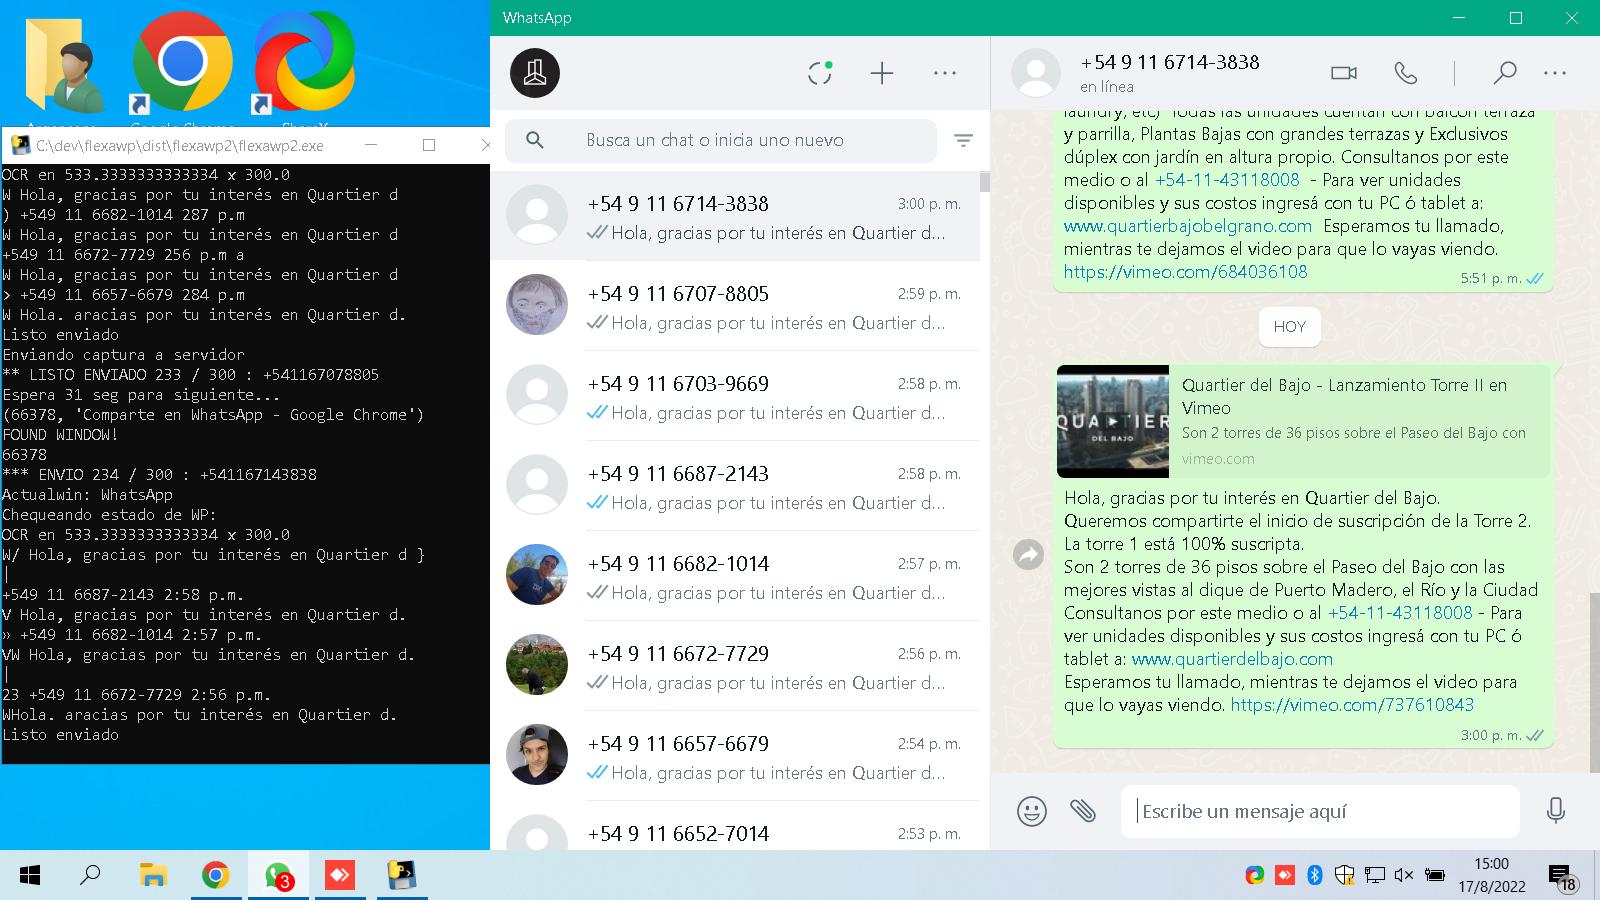The width and height of the screenshot is (1600, 900).
Task: Open the battery tray icon
Action: click(x=1434, y=876)
